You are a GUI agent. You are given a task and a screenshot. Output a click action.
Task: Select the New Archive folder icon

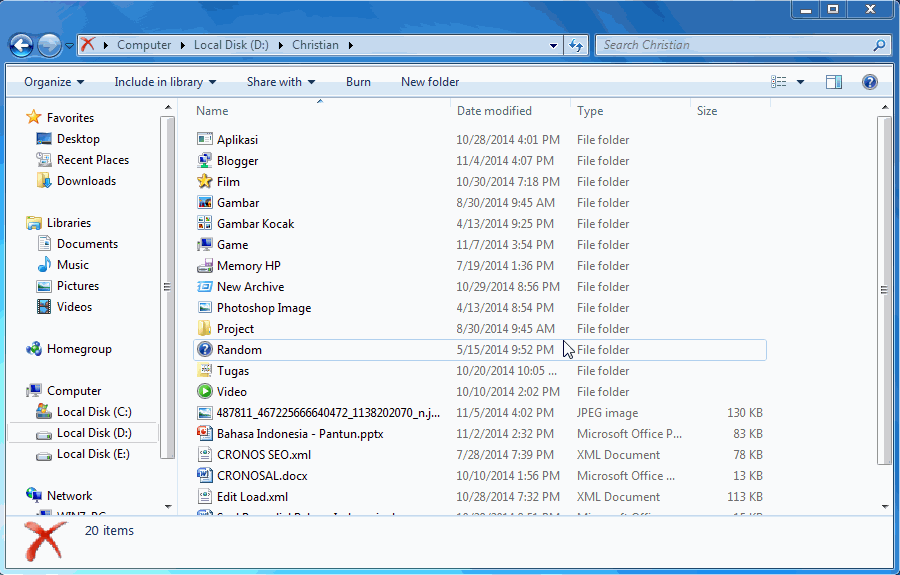pos(204,287)
